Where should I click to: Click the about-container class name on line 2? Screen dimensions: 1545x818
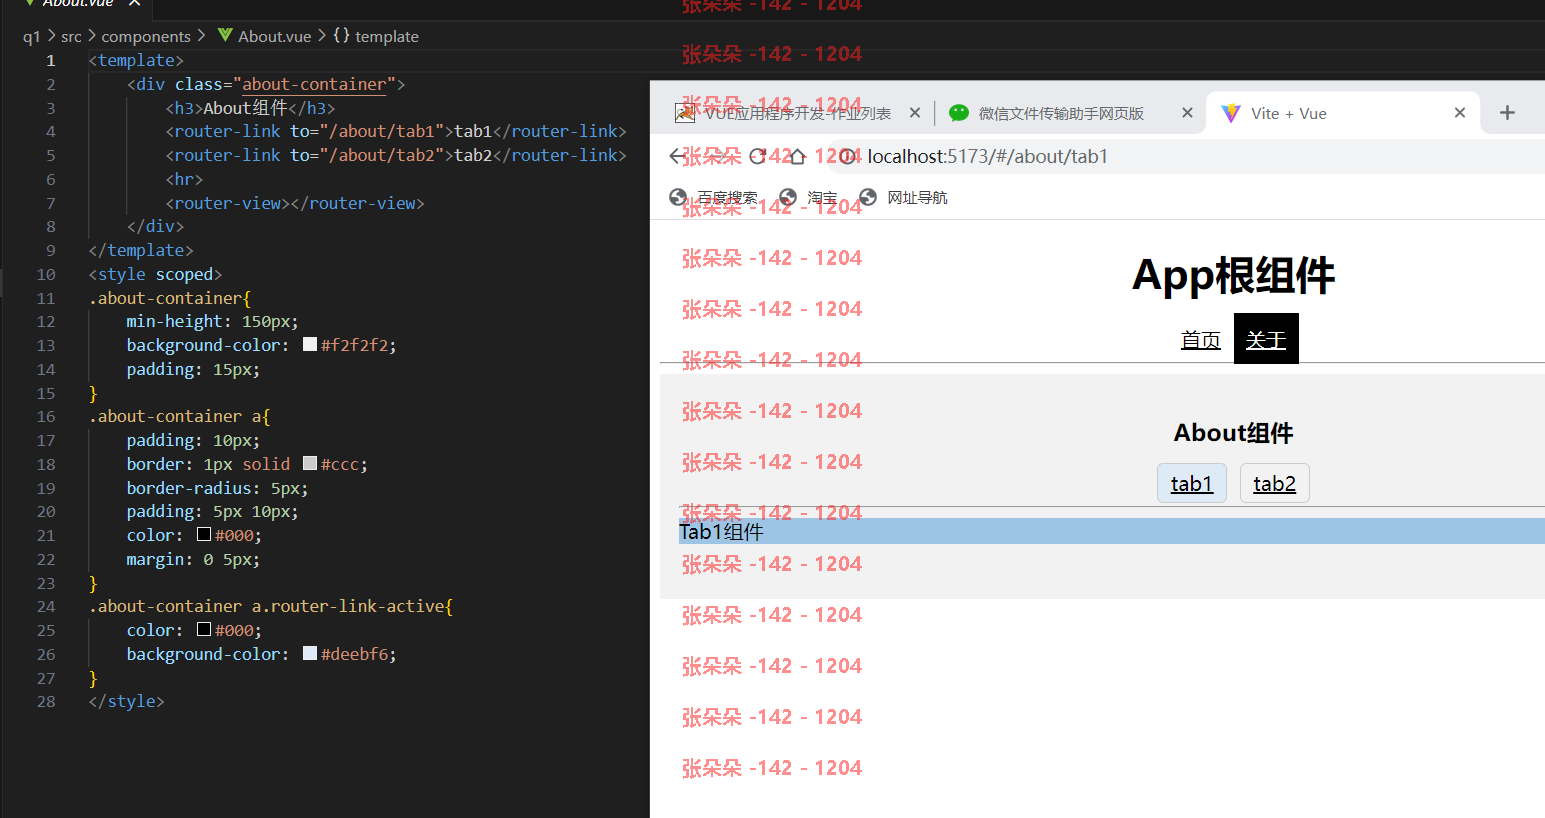pyautogui.click(x=314, y=84)
